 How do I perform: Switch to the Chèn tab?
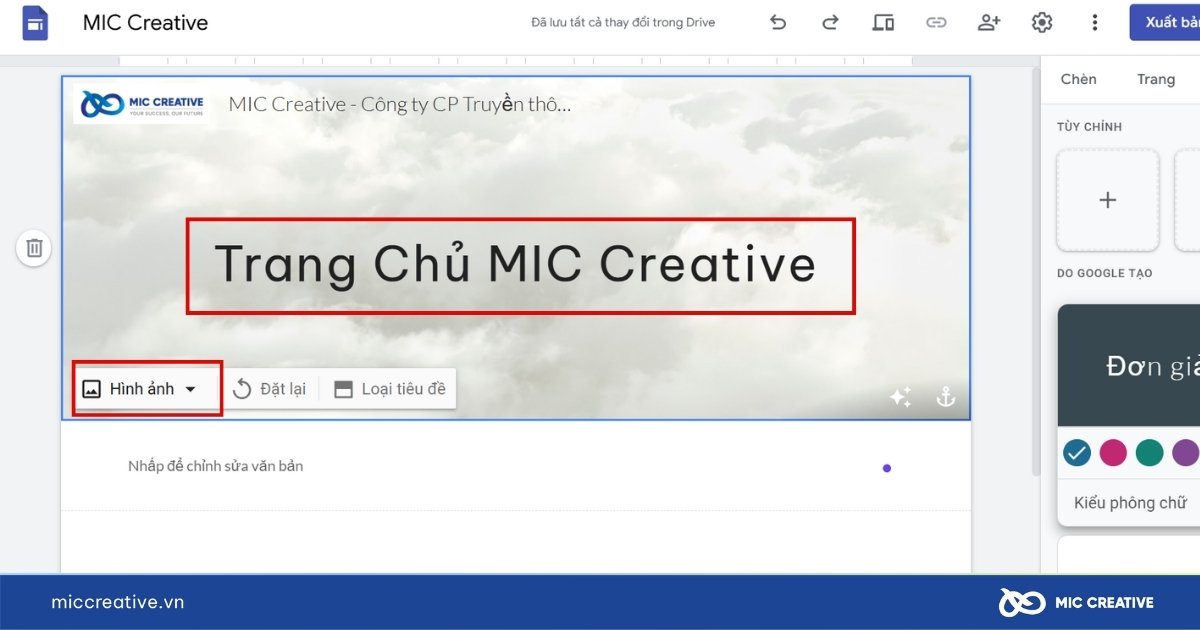pyautogui.click(x=1079, y=79)
